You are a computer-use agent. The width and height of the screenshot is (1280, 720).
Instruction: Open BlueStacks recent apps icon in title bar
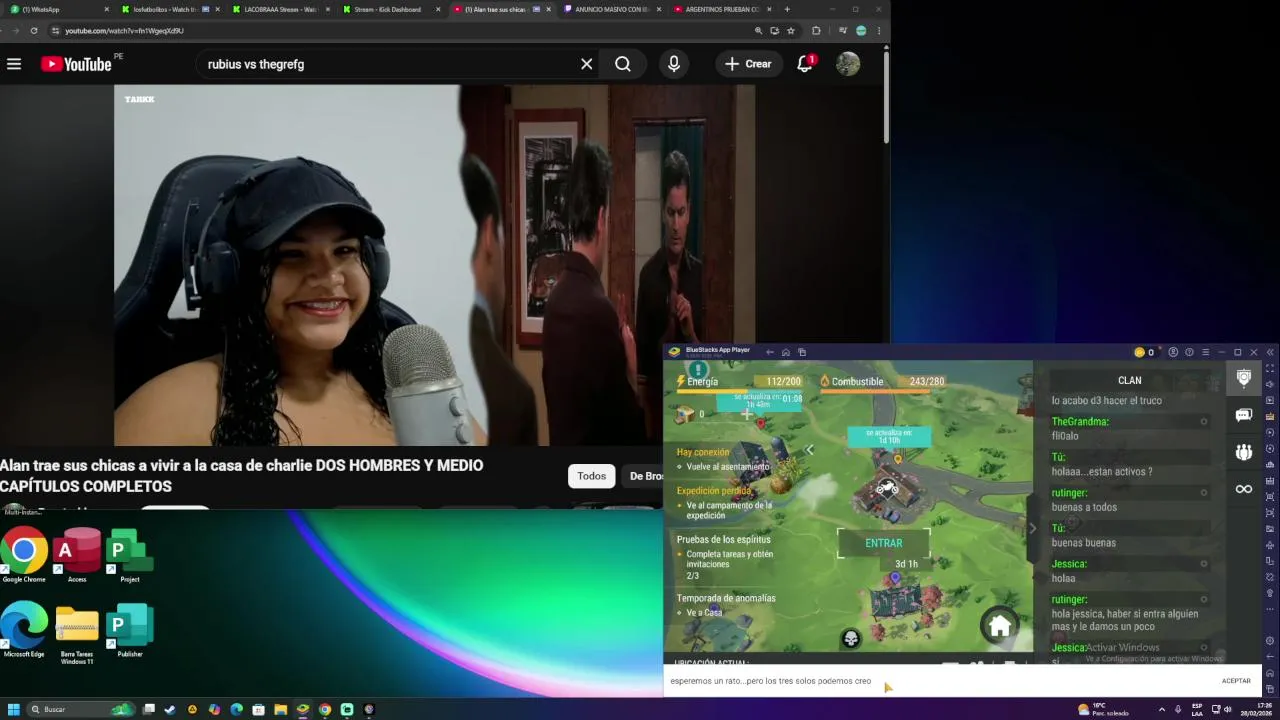click(x=801, y=352)
